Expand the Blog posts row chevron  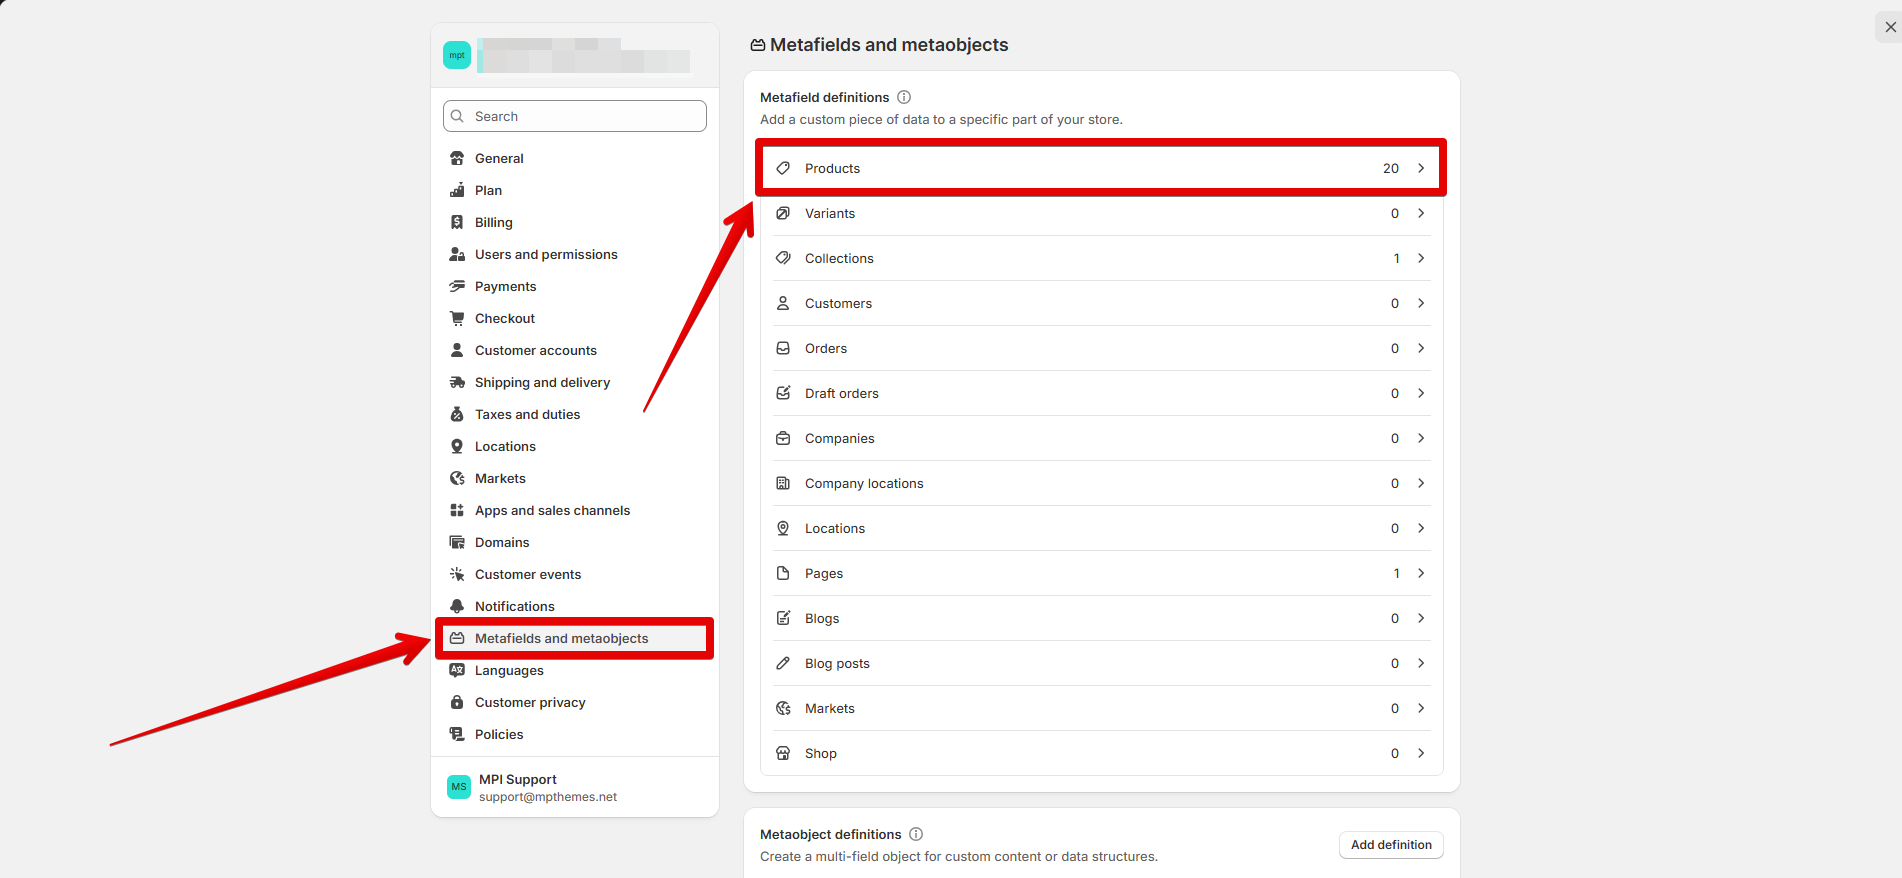point(1421,663)
